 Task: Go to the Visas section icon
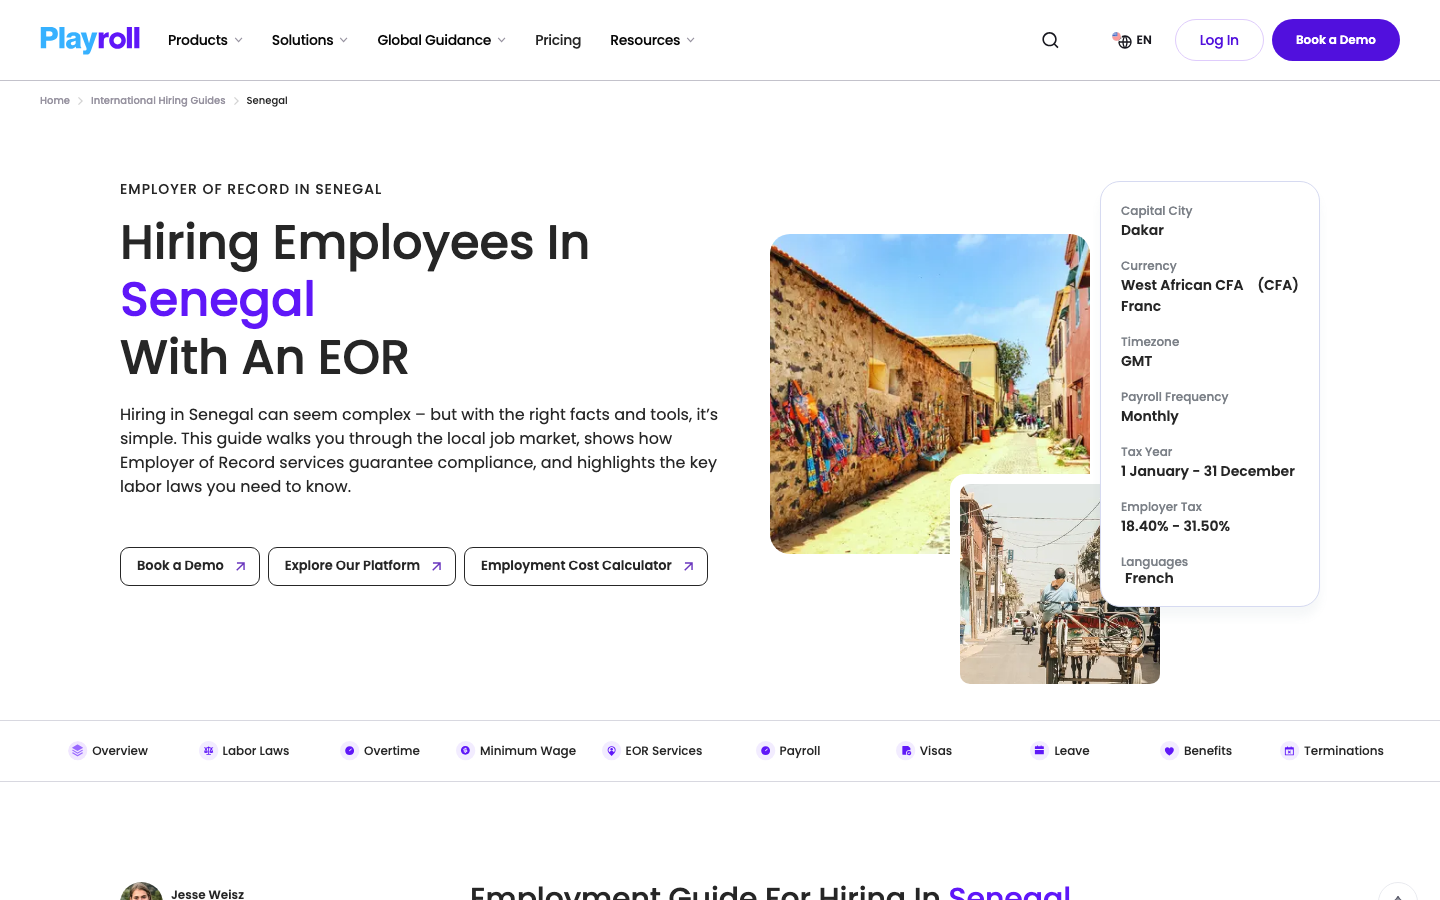click(x=905, y=751)
